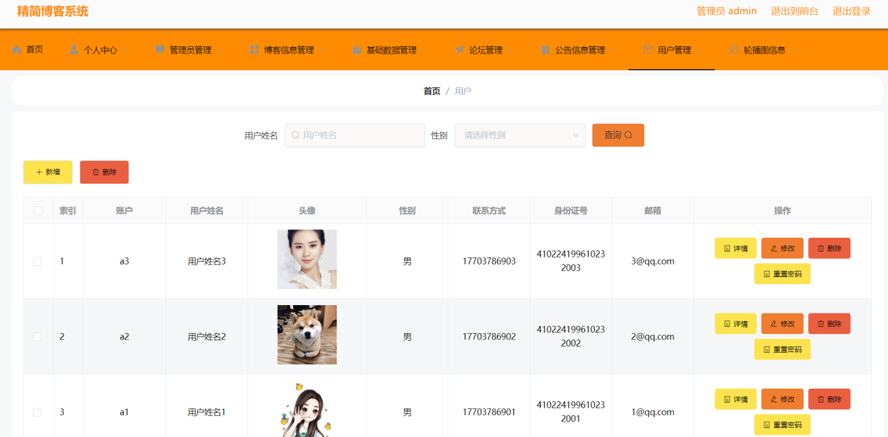Image resolution: width=888 pixels, height=437 pixels.
Task: Click the chat icon beside 管理员管理
Action: 160,50
